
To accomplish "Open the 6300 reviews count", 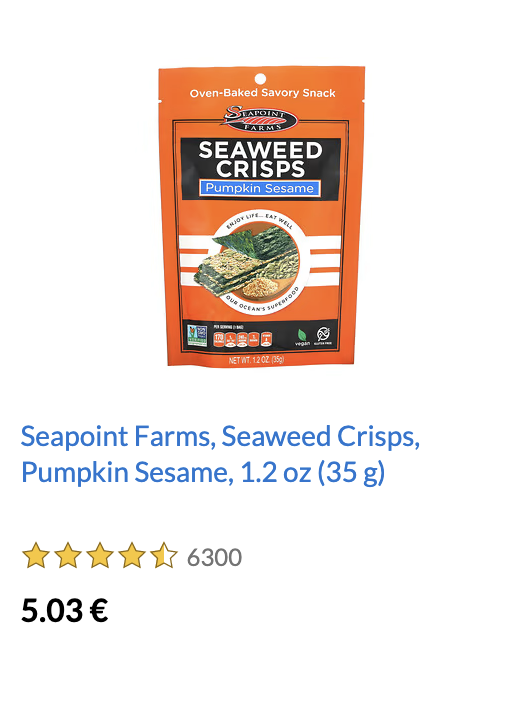I will tap(214, 557).
